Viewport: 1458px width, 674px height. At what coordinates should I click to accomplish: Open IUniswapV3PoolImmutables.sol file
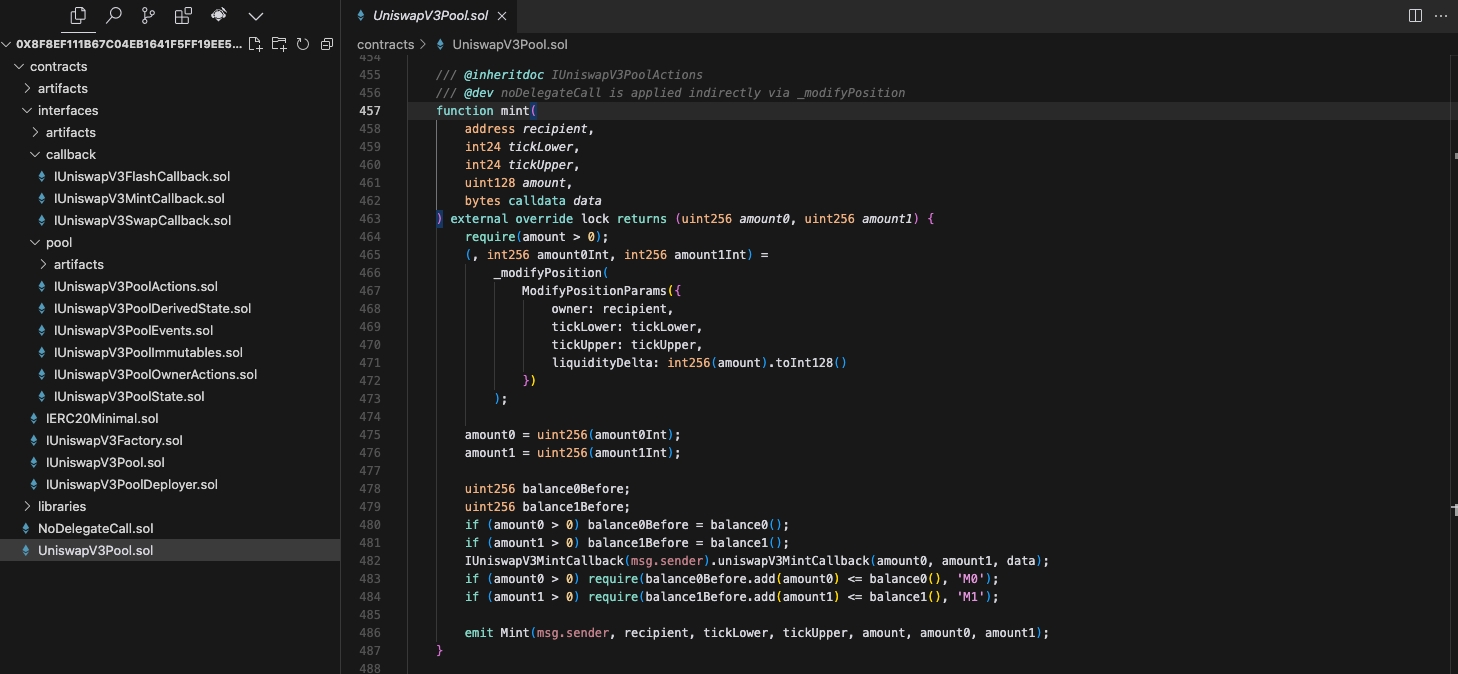(148, 352)
